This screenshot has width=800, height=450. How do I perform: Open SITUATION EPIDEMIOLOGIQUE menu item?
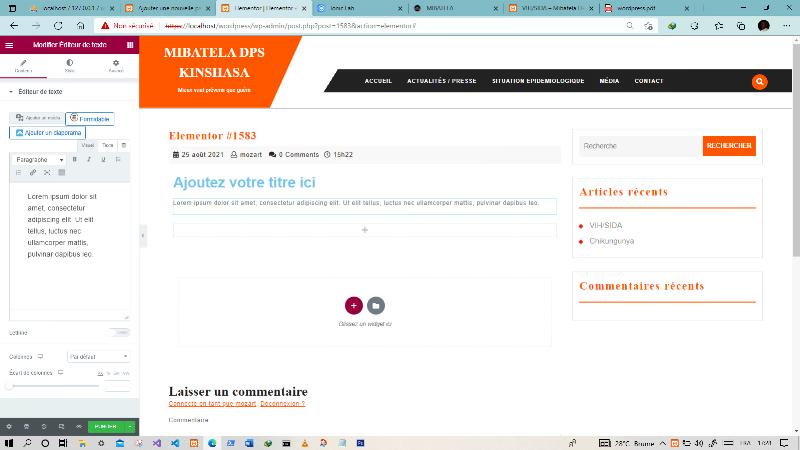538,81
